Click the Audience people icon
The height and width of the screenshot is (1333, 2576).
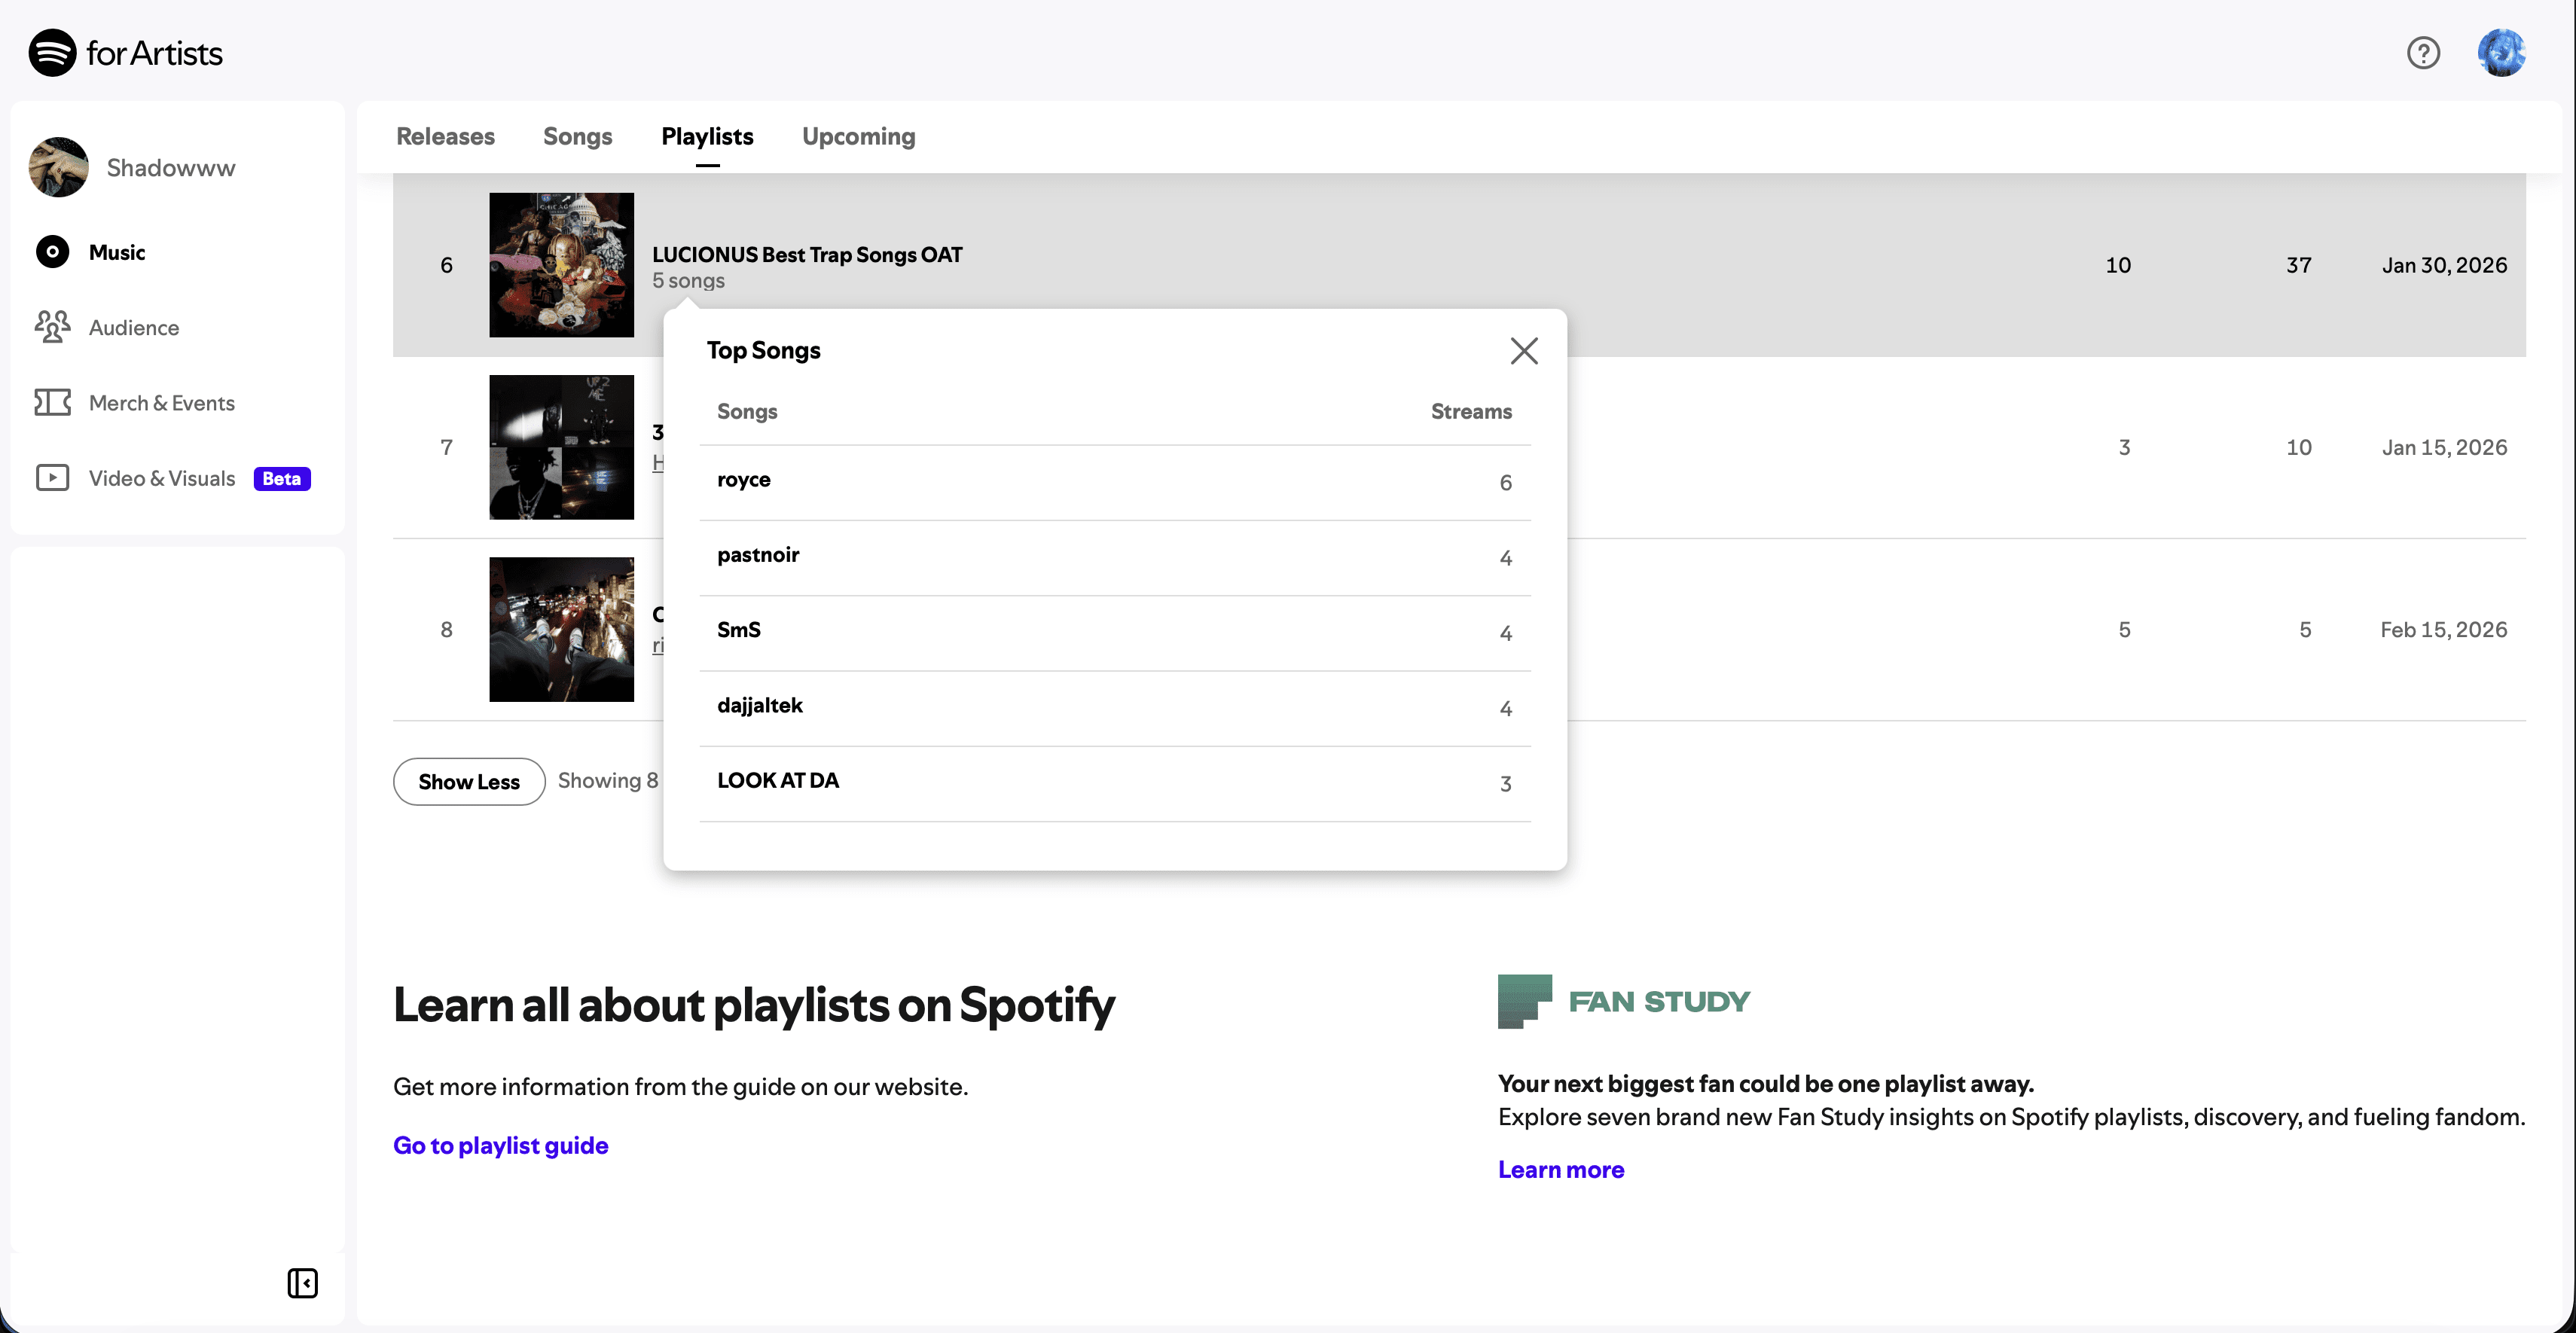click(x=52, y=327)
